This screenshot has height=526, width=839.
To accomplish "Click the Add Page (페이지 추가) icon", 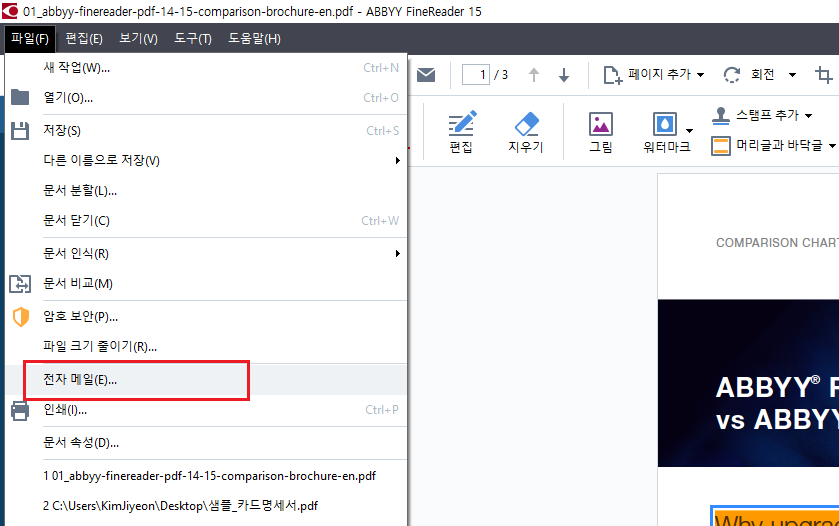I will 613,75.
